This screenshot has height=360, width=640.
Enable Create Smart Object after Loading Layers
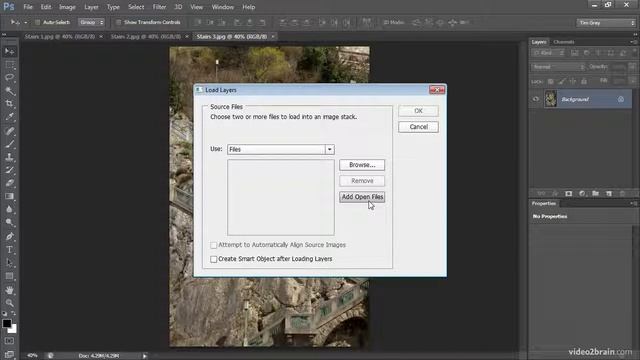213,259
